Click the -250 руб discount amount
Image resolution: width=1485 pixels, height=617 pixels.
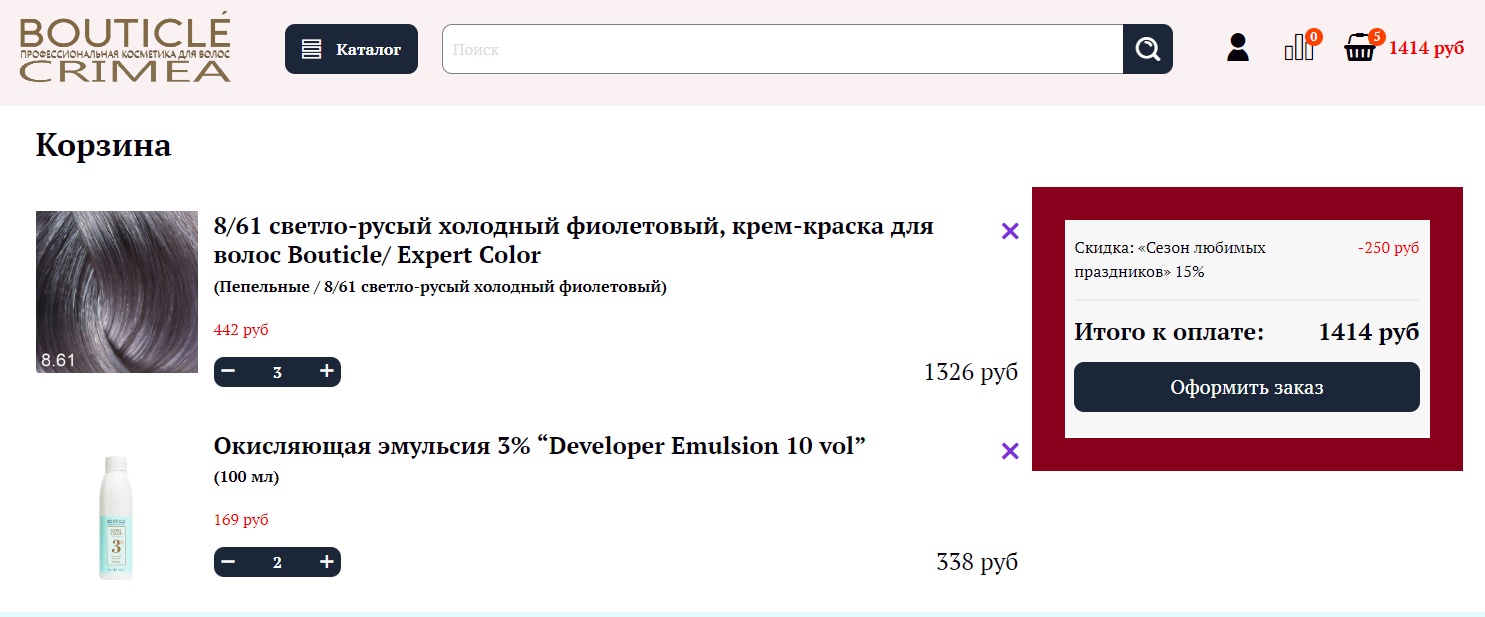1388,248
